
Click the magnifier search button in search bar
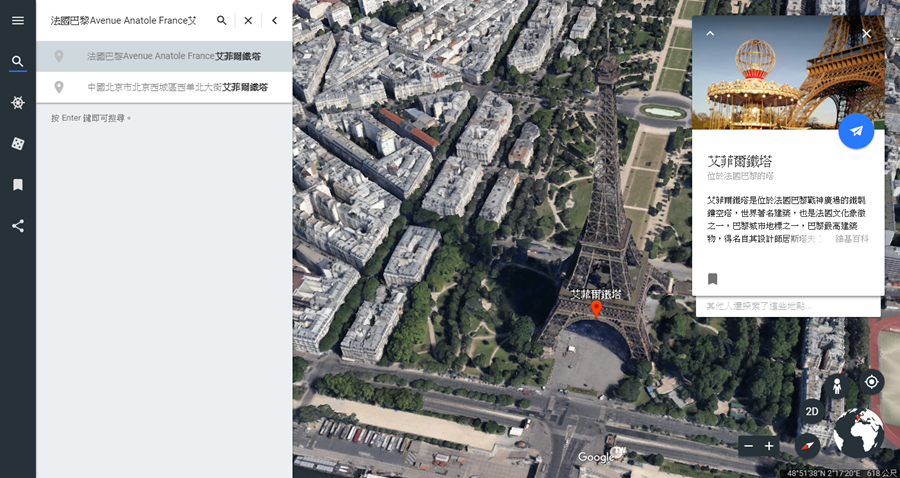click(222, 21)
